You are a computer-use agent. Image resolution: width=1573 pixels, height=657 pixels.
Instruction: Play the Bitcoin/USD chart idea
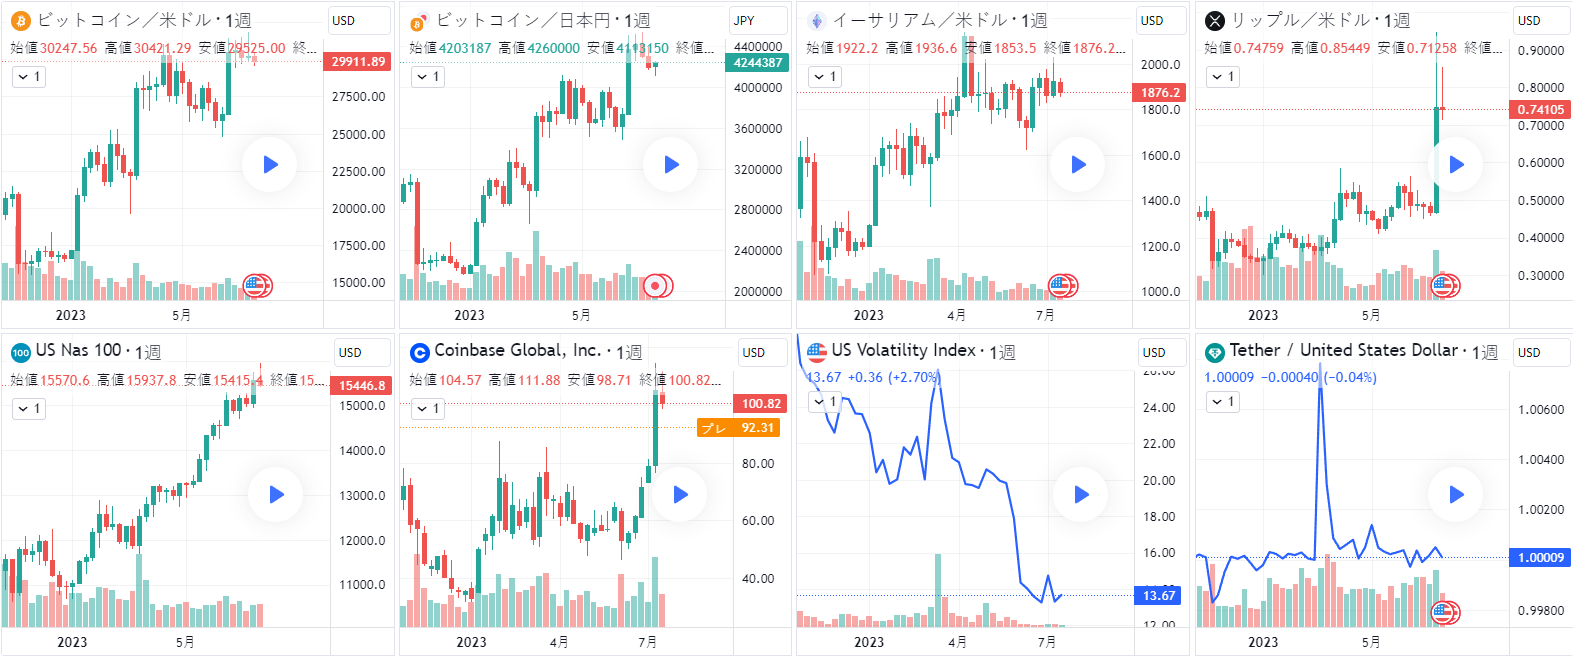(270, 165)
